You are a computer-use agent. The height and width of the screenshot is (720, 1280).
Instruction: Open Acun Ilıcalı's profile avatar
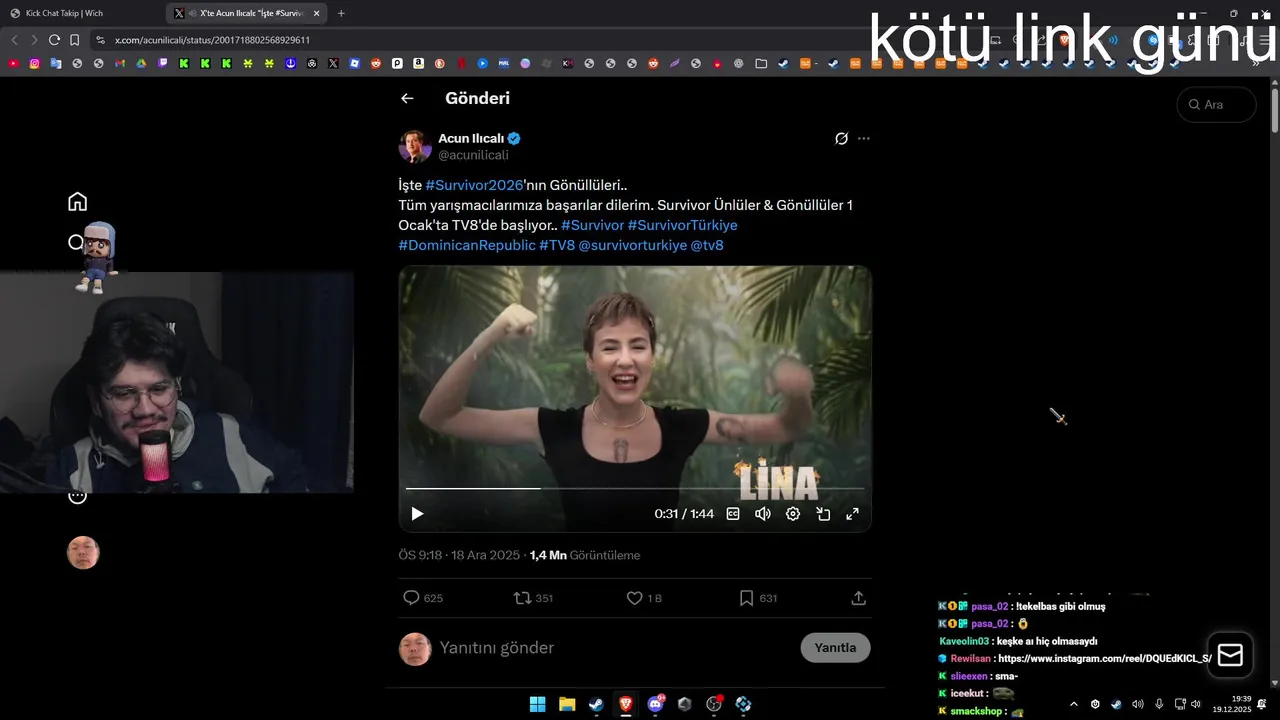[415, 146]
